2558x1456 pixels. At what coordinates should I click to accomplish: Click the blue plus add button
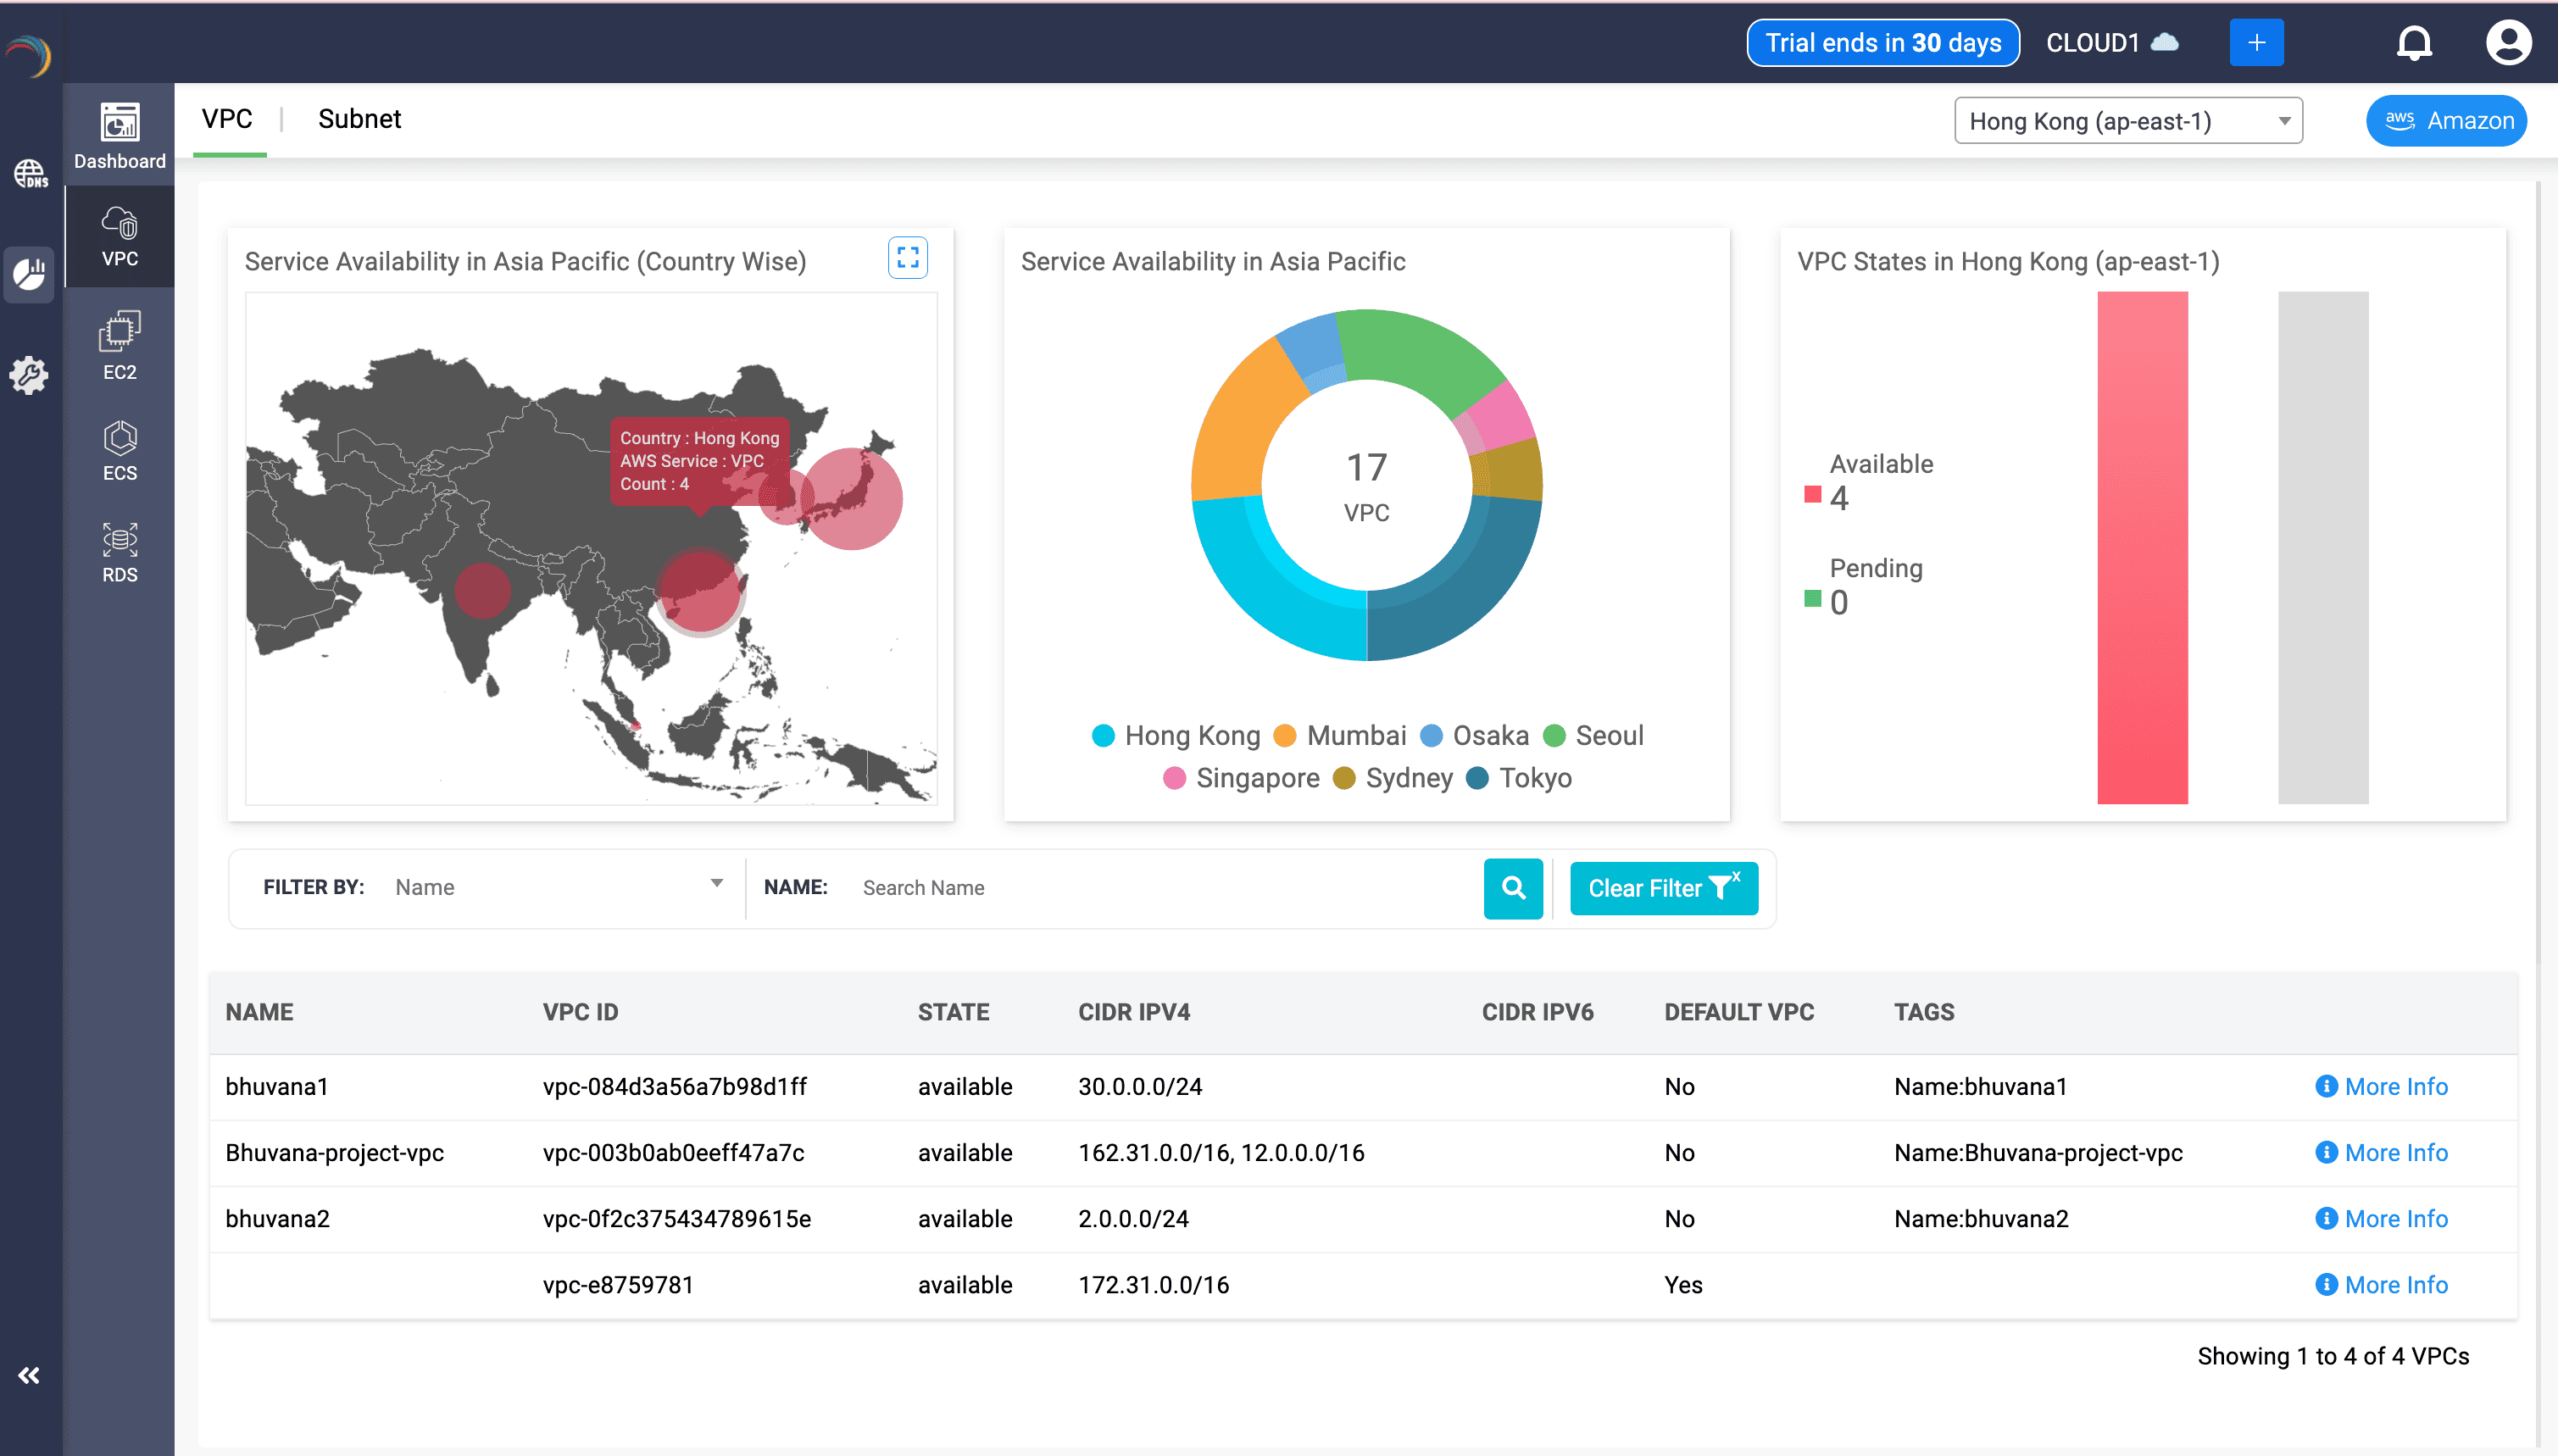tap(2256, 43)
